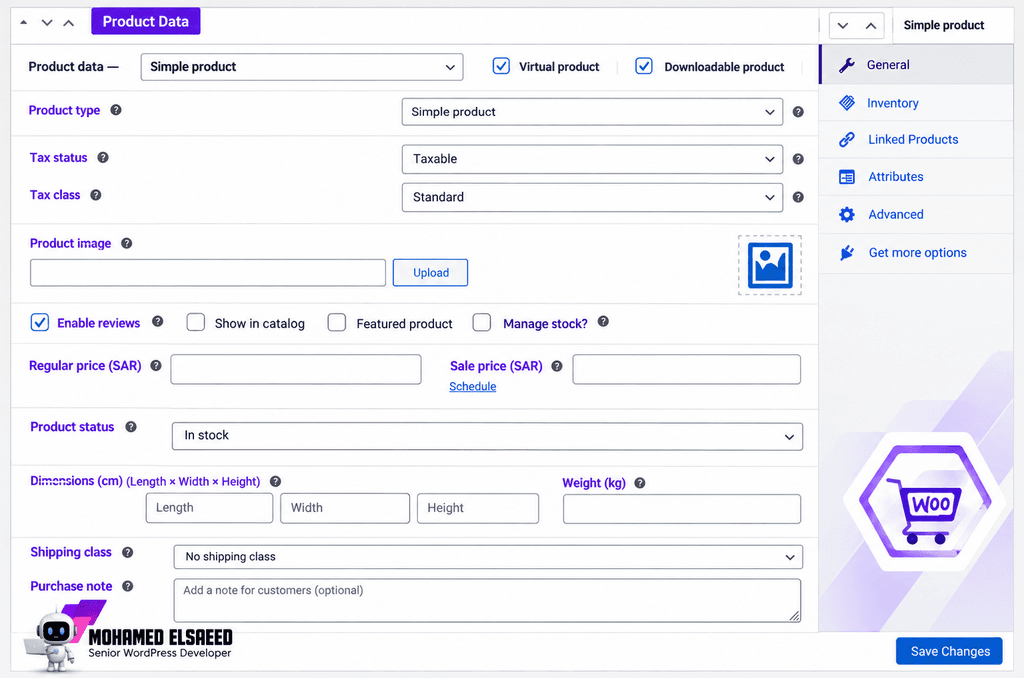Viewport: 1024px width, 678px height.
Task: Click the small triangle toggle before Product Data
Action: [x=24, y=22]
